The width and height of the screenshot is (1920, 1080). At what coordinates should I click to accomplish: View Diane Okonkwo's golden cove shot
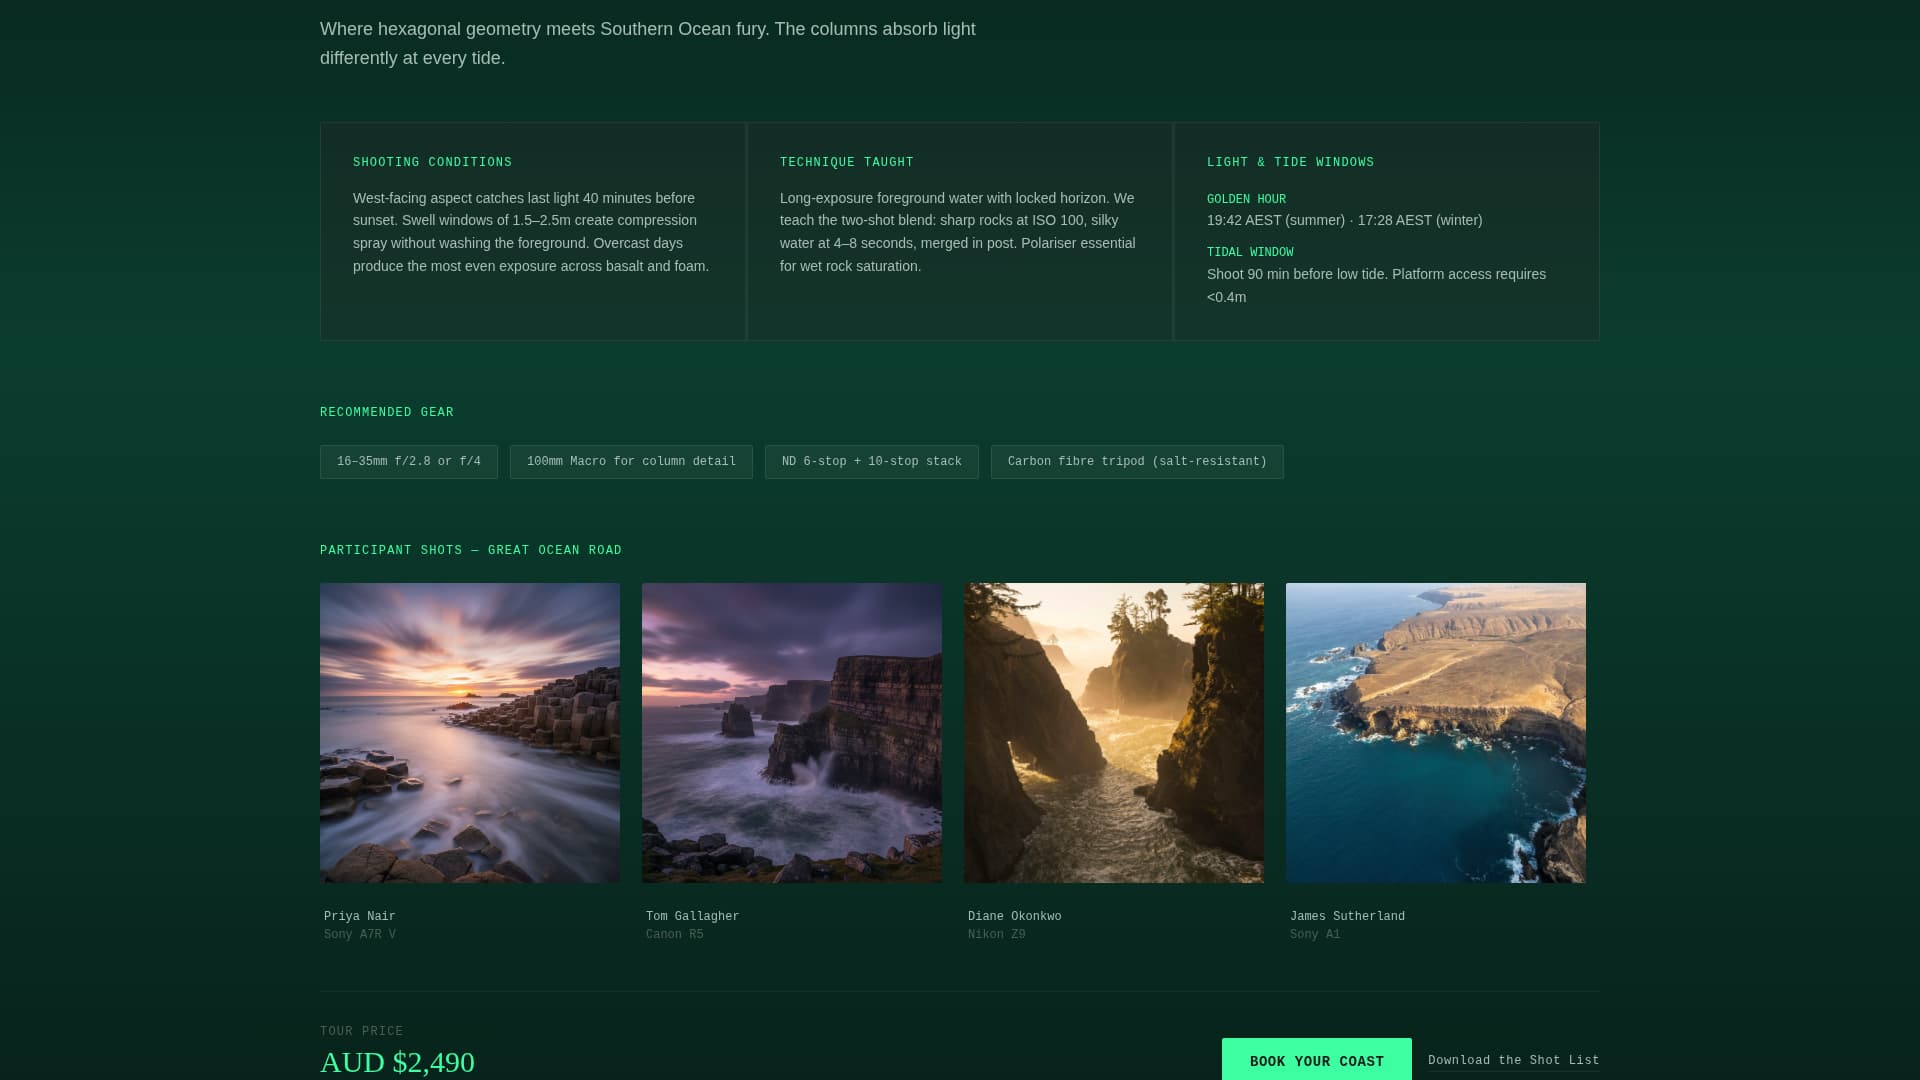coord(1114,733)
